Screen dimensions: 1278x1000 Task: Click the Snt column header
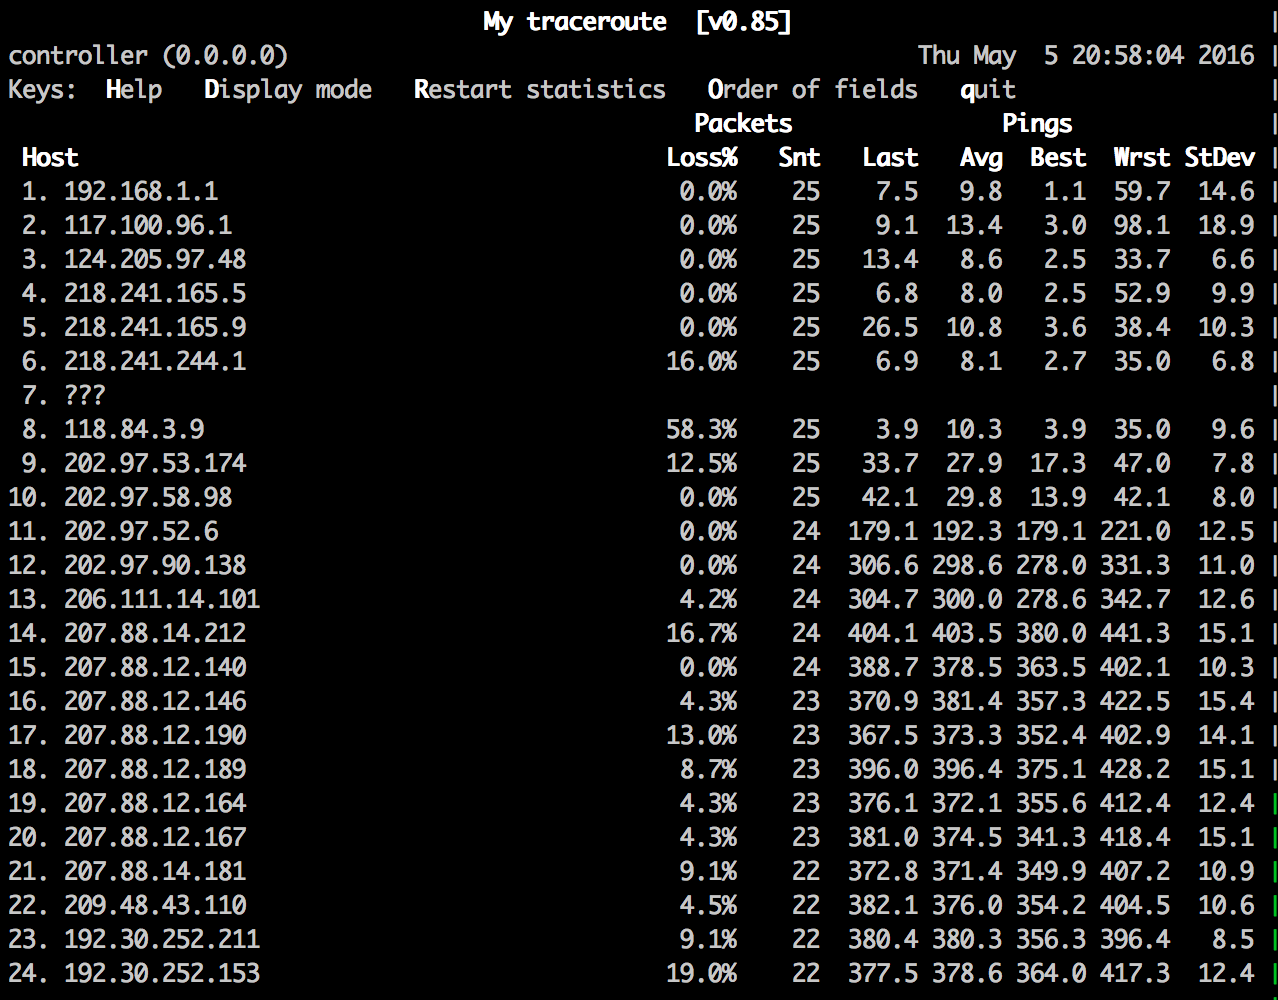click(799, 157)
